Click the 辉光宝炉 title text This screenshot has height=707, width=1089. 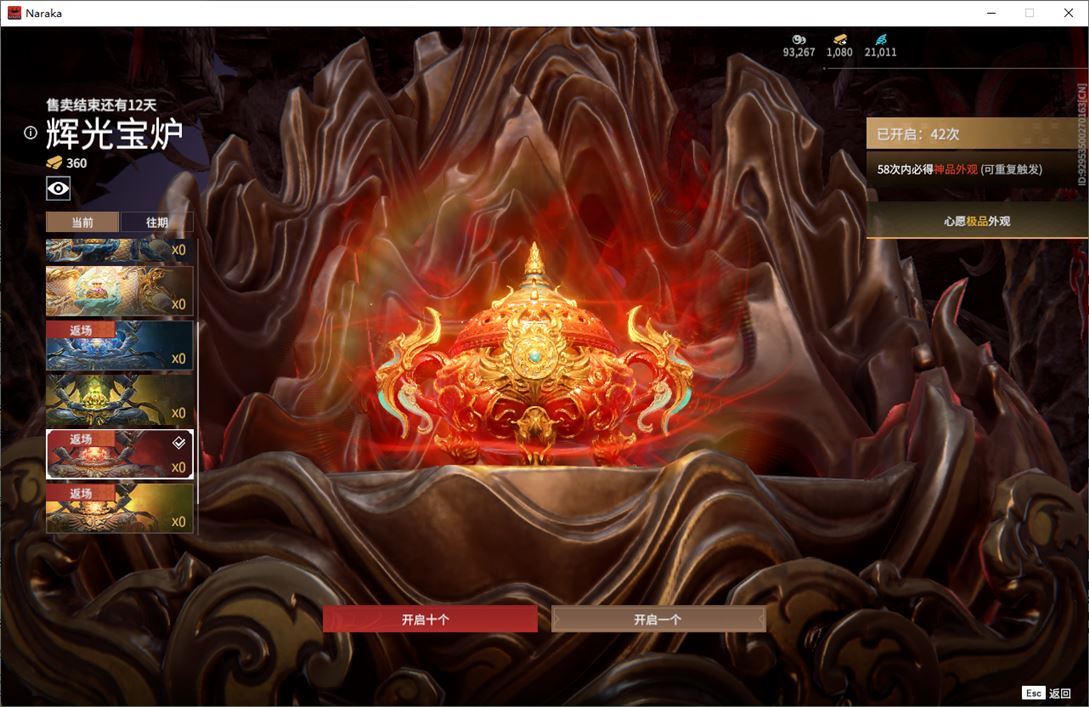pos(115,133)
